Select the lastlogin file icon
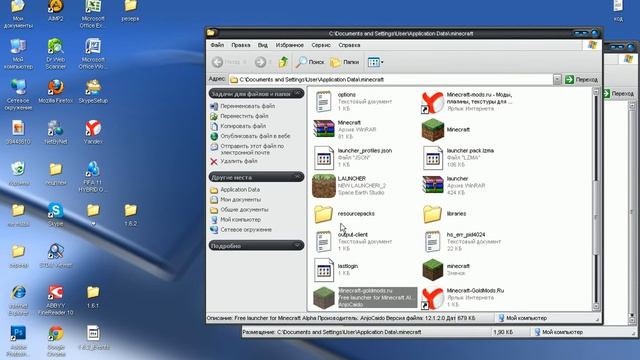The height and width of the screenshot is (360, 640). point(324,270)
